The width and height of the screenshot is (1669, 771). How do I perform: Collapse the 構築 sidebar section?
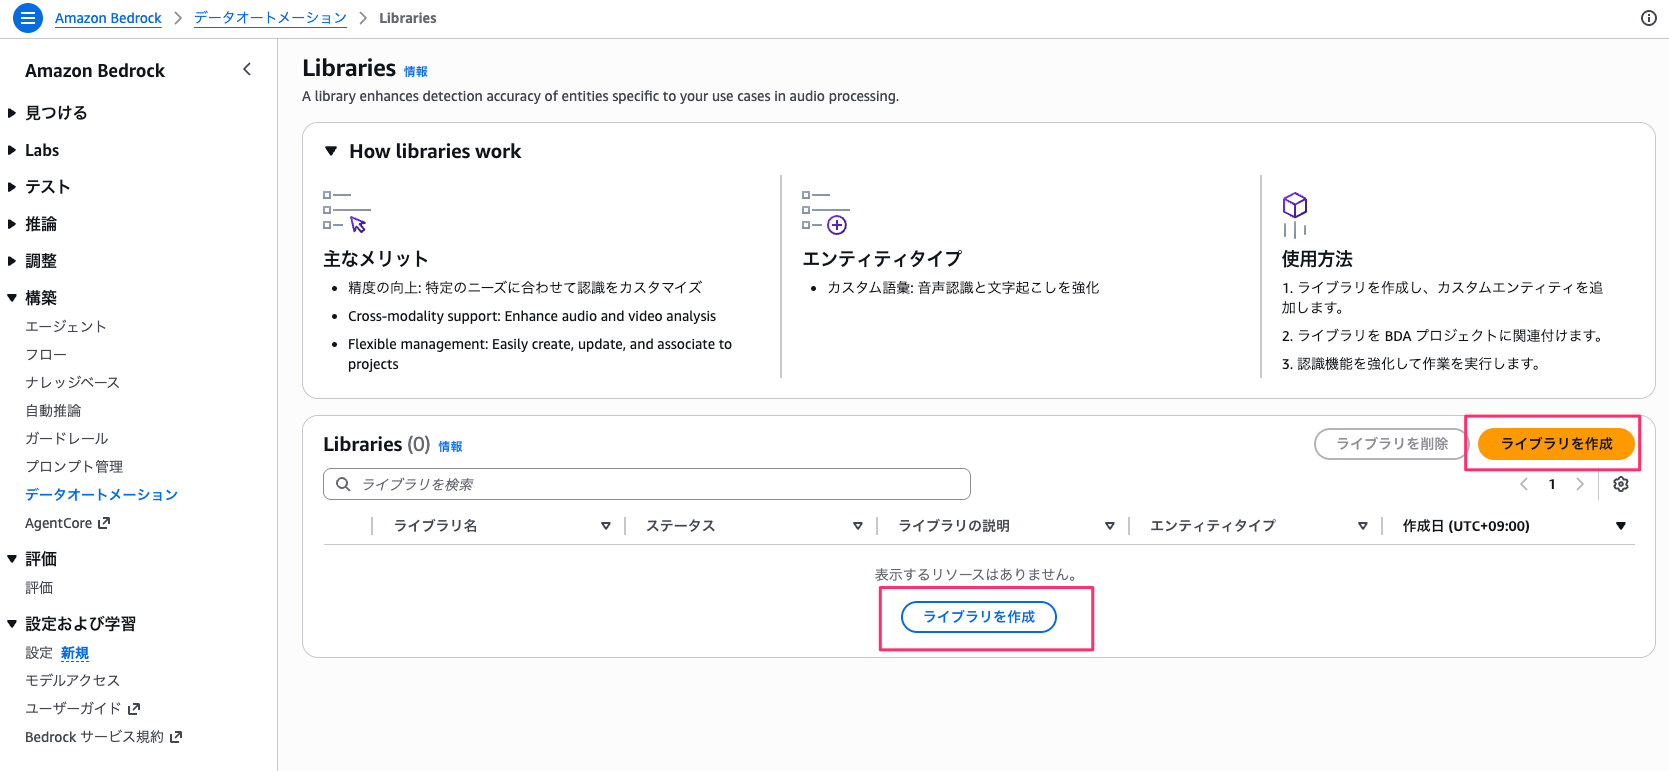tap(13, 298)
